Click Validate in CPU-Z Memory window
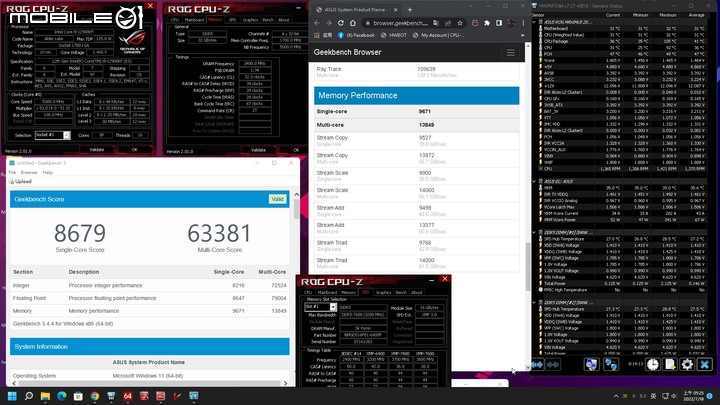The height and width of the screenshot is (405, 720). click(x=259, y=150)
